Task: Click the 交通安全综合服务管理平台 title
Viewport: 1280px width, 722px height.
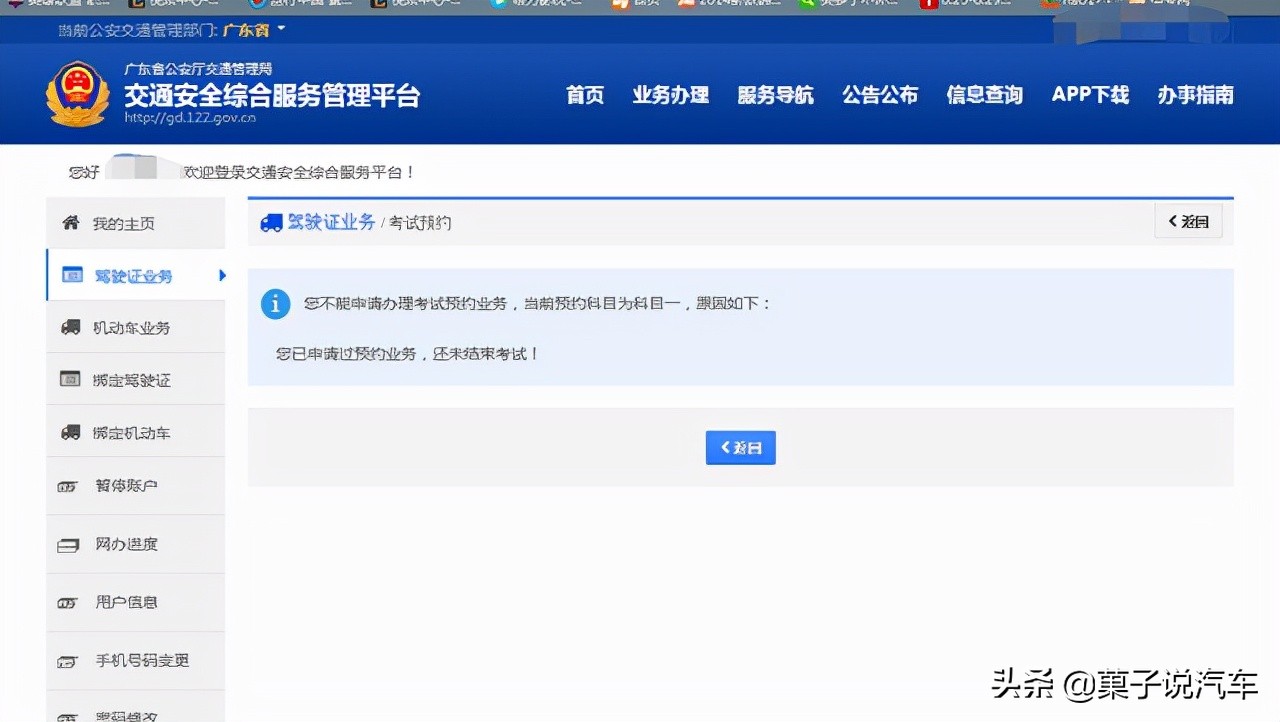Action: coord(272,95)
